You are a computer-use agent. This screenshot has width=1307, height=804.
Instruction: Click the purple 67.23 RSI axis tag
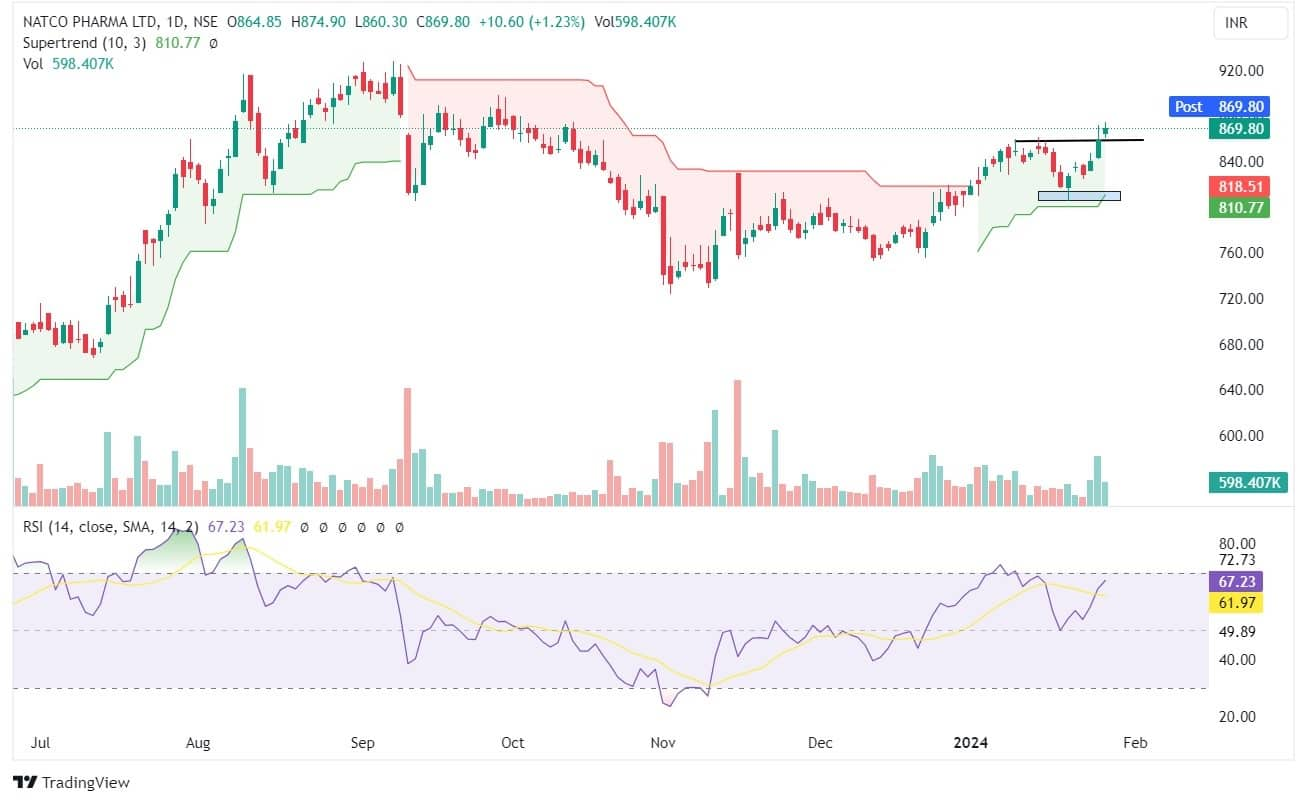coord(1237,582)
